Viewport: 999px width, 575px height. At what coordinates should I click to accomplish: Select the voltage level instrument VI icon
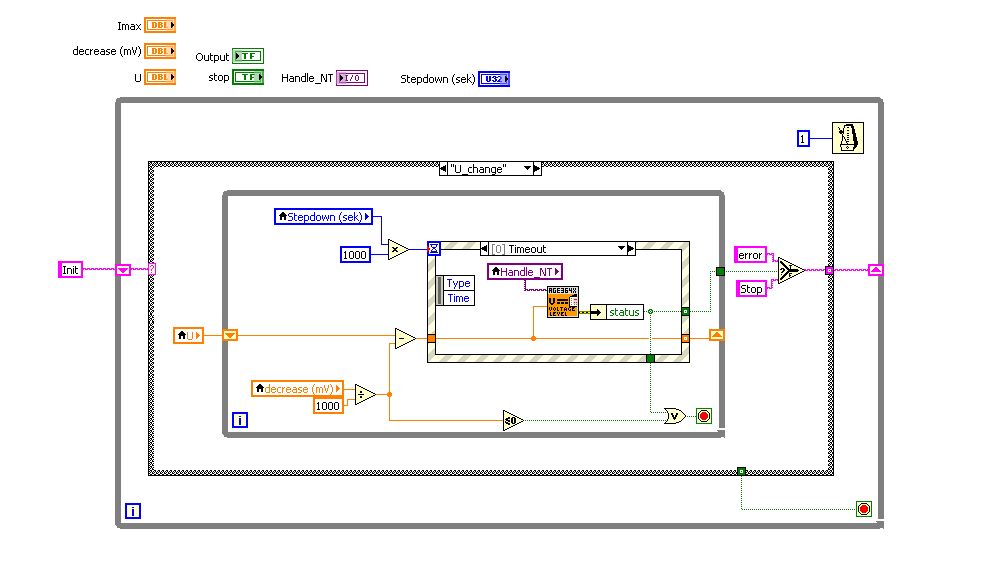[563, 302]
